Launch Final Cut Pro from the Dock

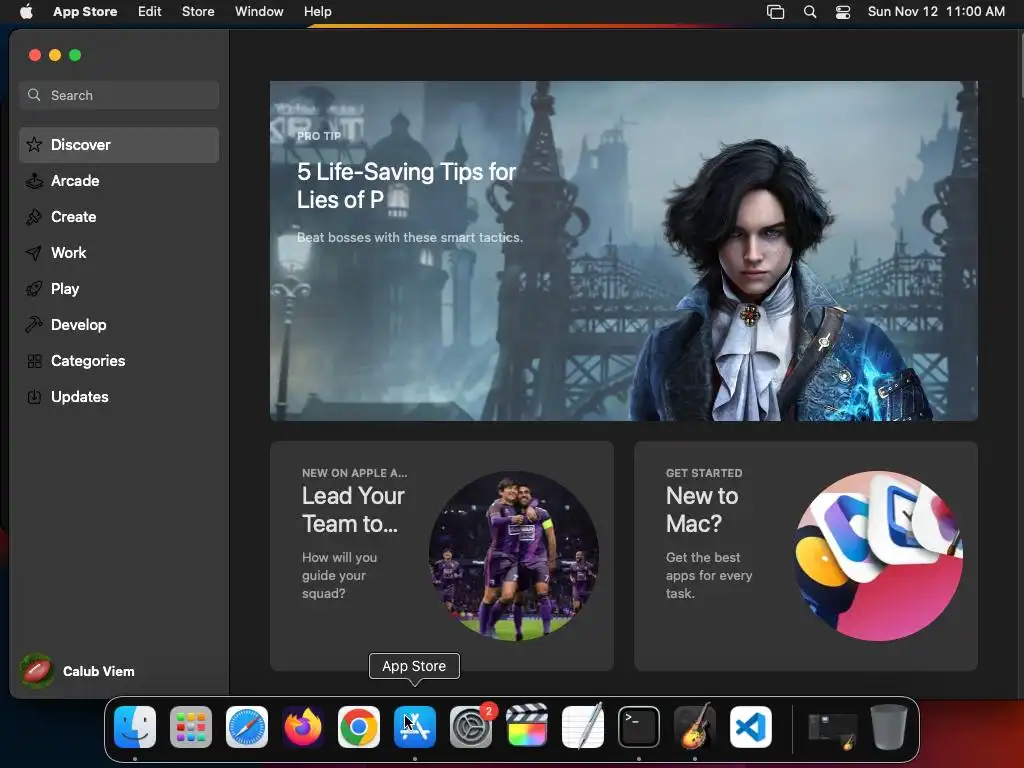pos(527,727)
